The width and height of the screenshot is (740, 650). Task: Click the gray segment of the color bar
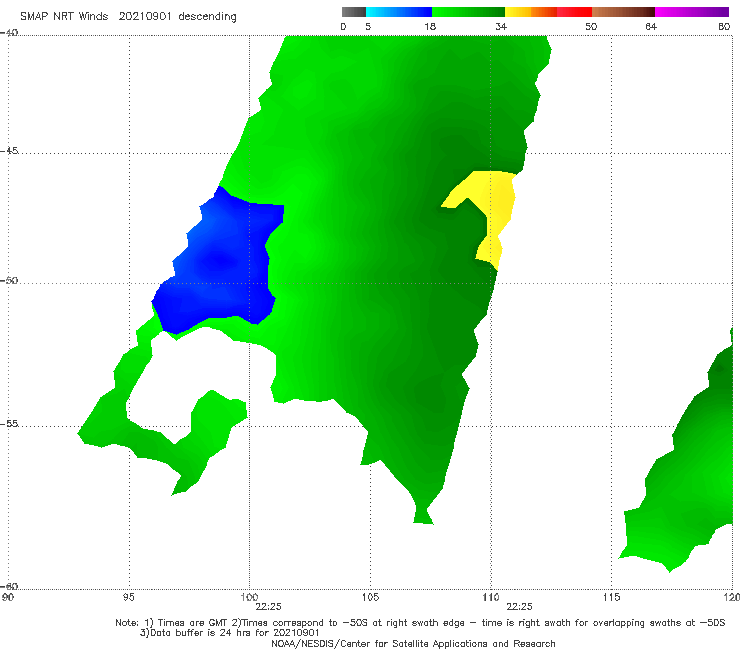[354, 12]
